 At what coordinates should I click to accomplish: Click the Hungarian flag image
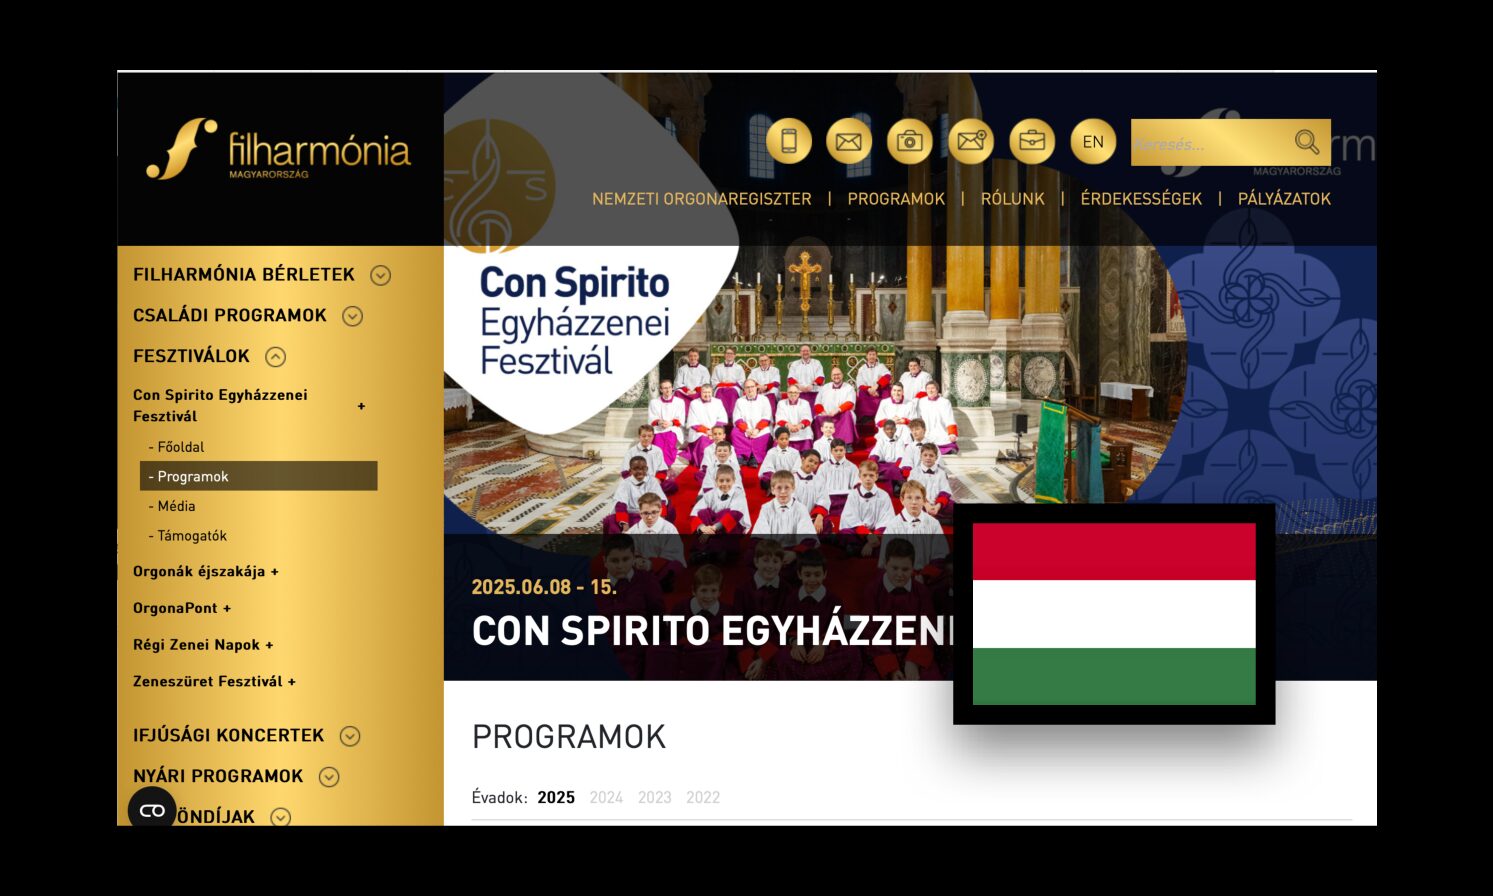(1114, 614)
